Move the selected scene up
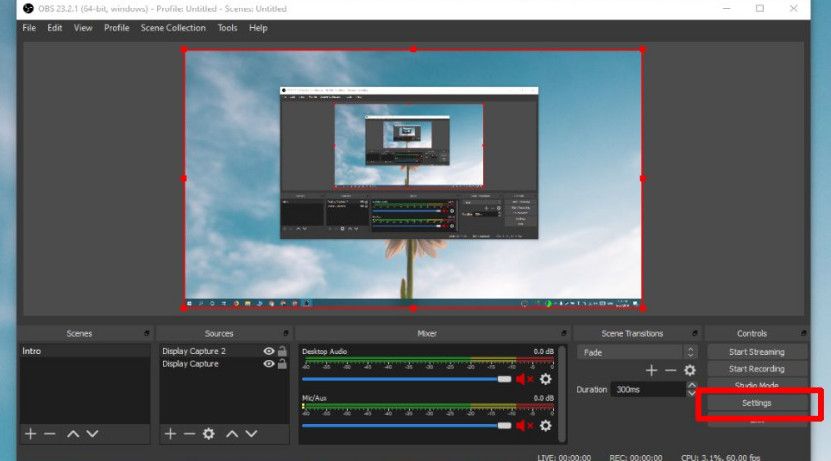This screenshot has height=461, width=831. tap(72, 433)
